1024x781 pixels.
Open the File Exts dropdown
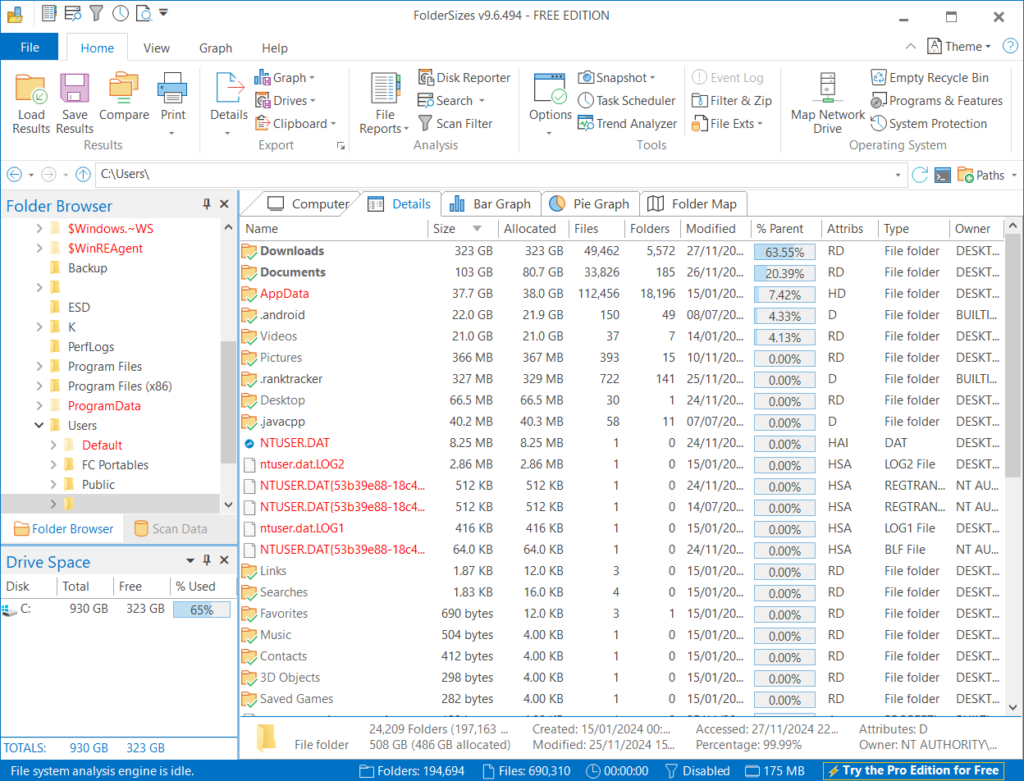point(728,123)
